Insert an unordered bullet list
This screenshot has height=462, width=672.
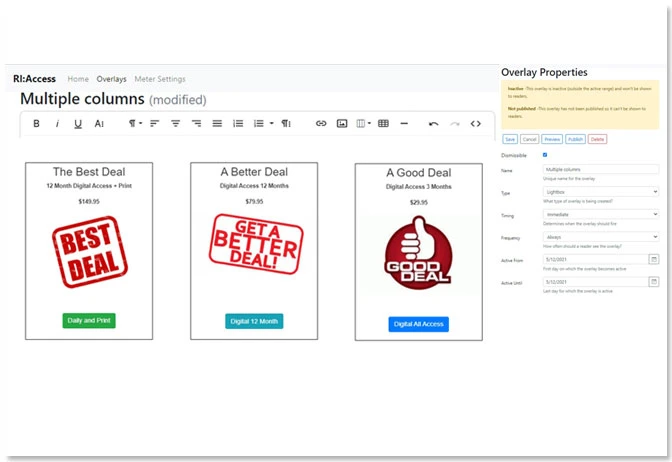coord(258,123)
